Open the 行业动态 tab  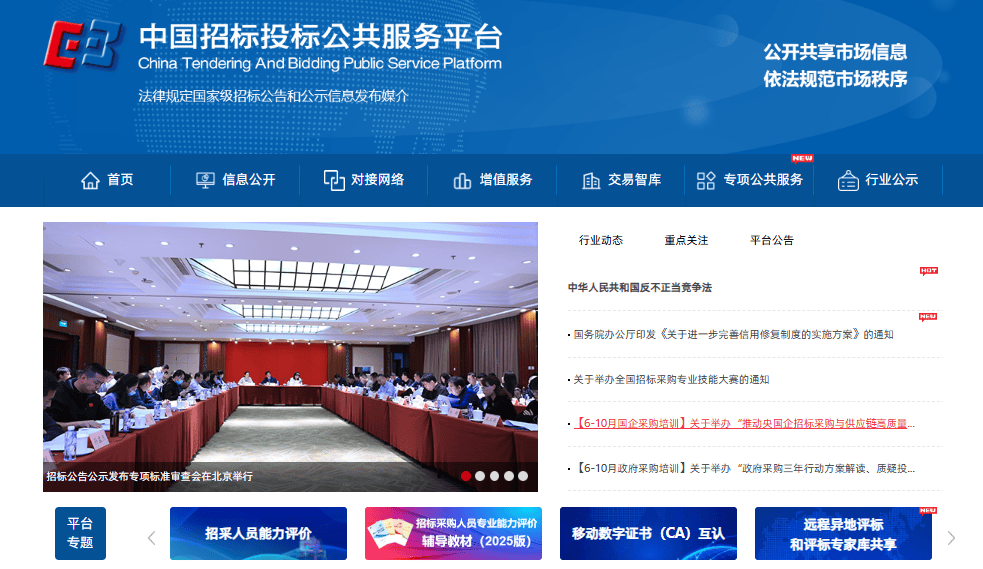tap(600, 240)
